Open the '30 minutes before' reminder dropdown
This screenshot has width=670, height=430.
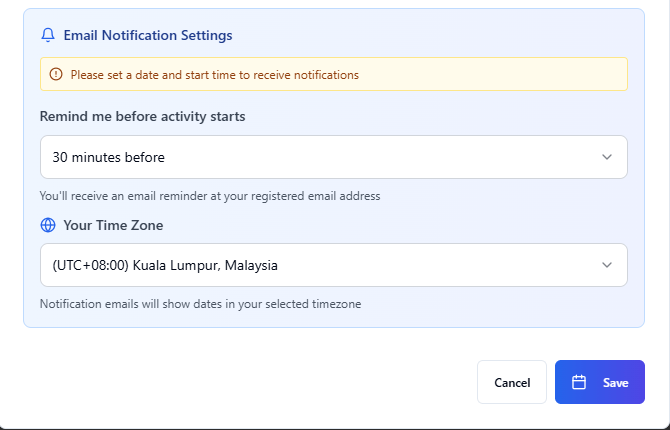coord(334,157)
